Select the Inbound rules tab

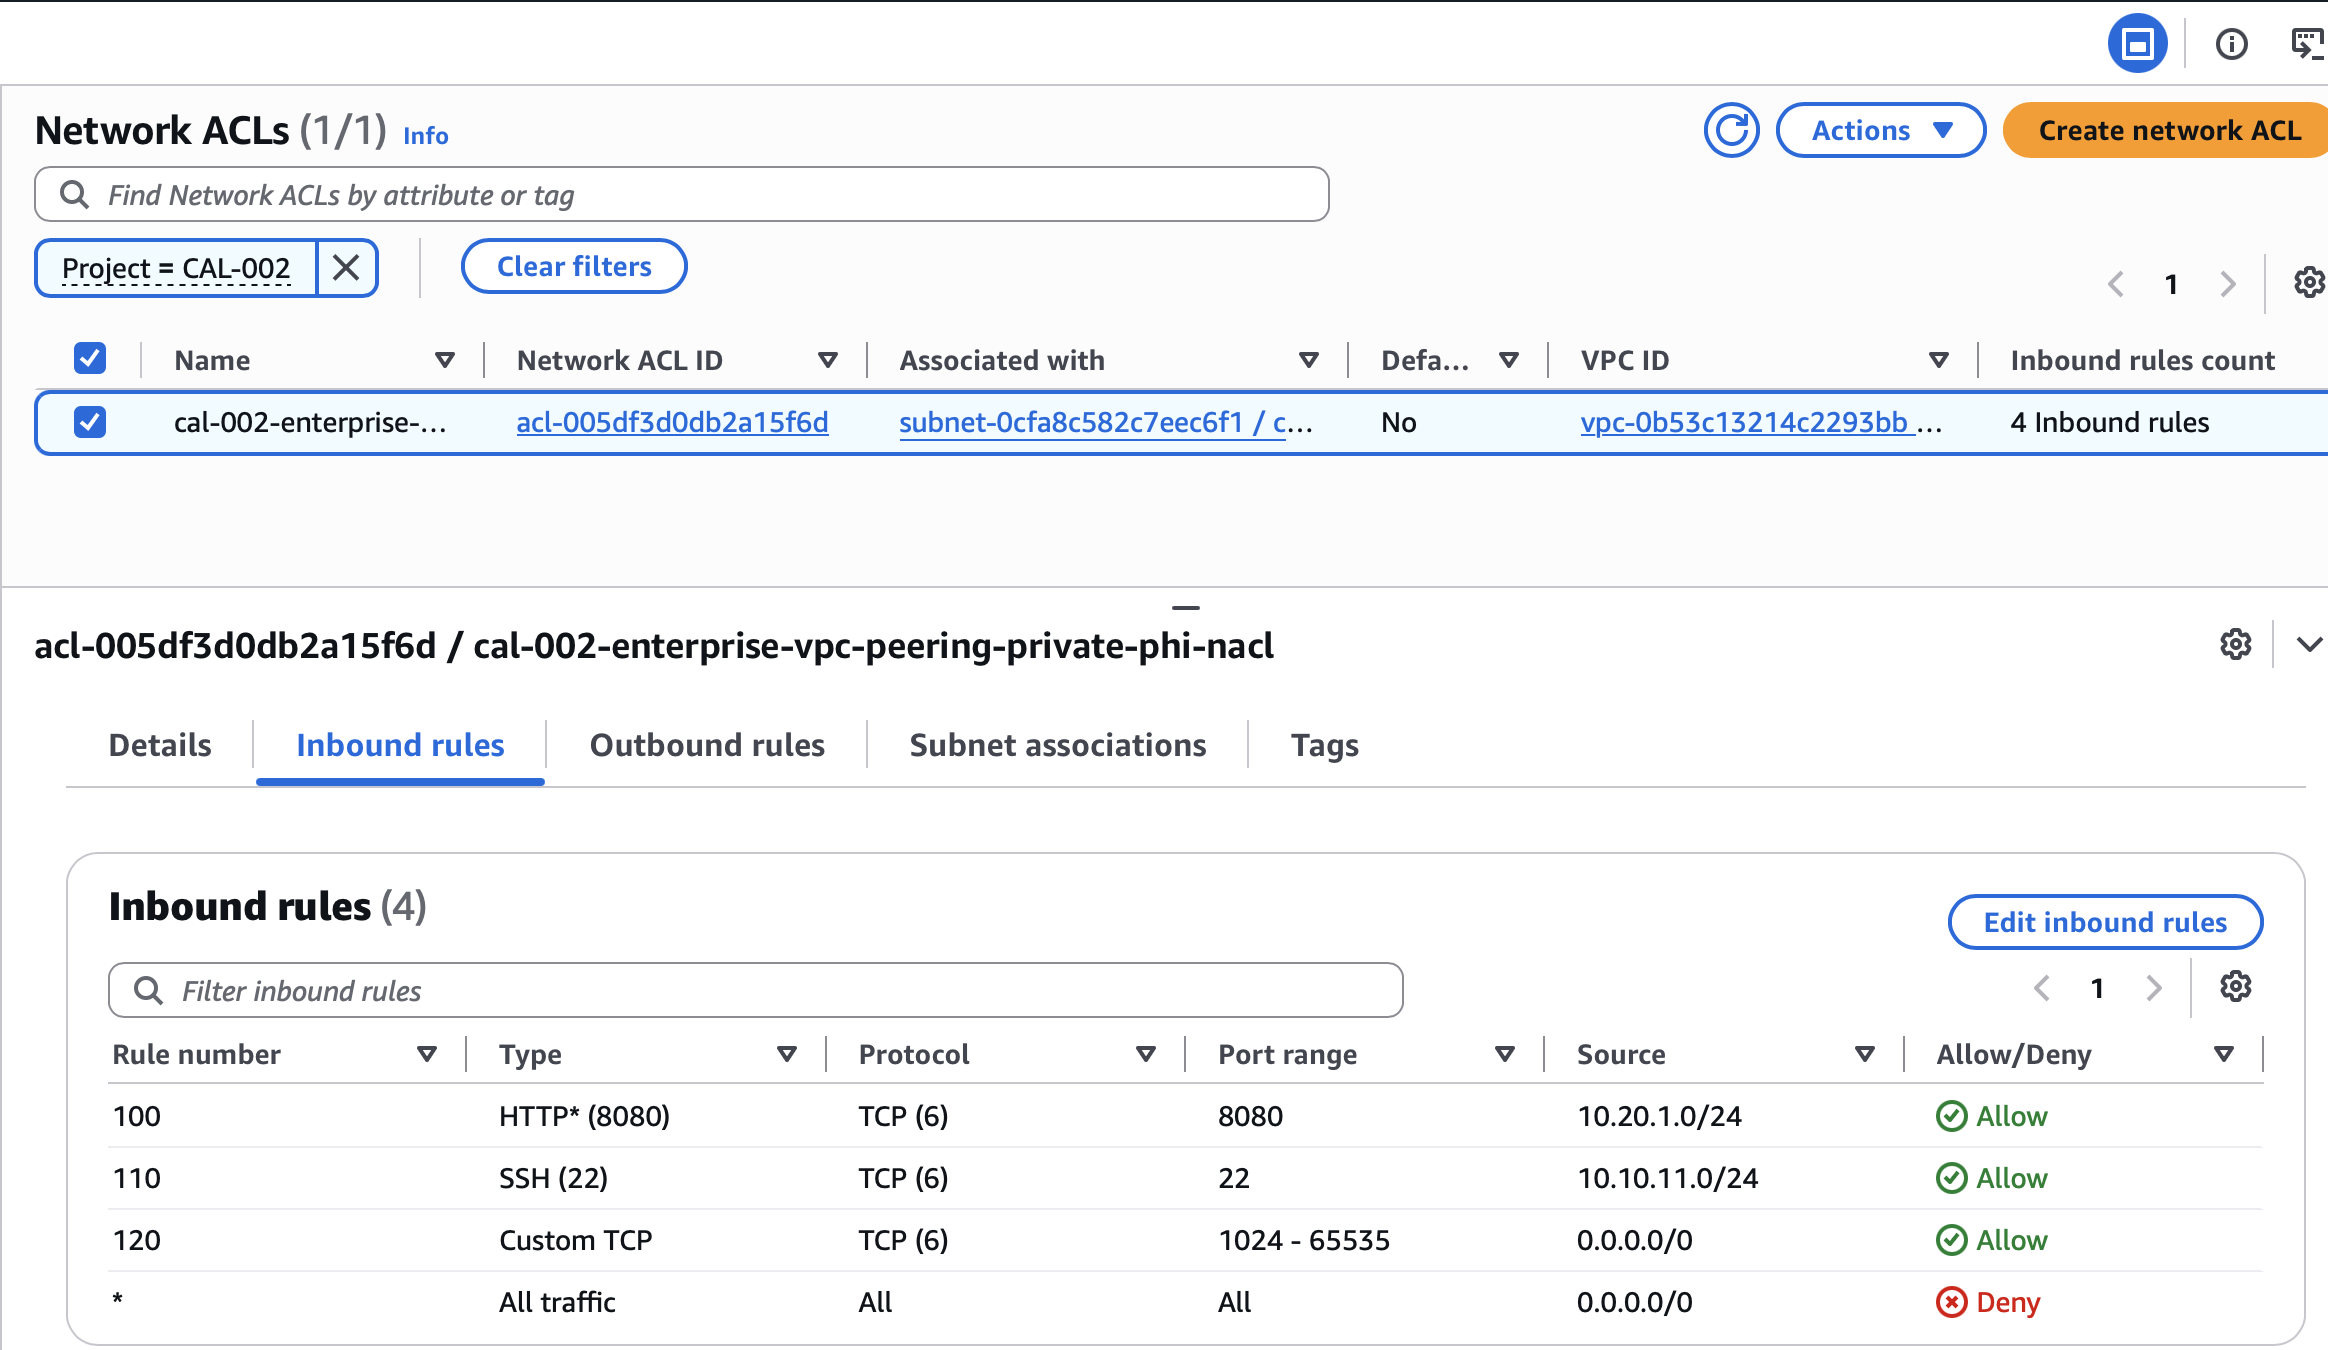tap(400, 745)
